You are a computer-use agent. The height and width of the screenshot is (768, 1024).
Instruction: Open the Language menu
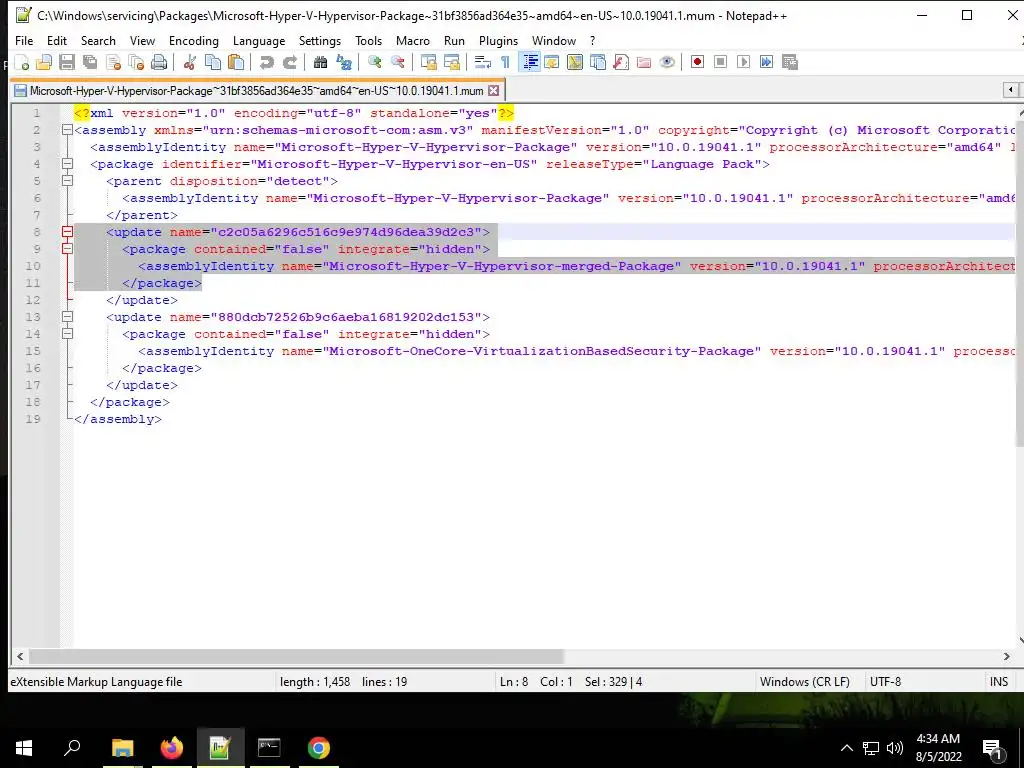[x=259, y=40]
